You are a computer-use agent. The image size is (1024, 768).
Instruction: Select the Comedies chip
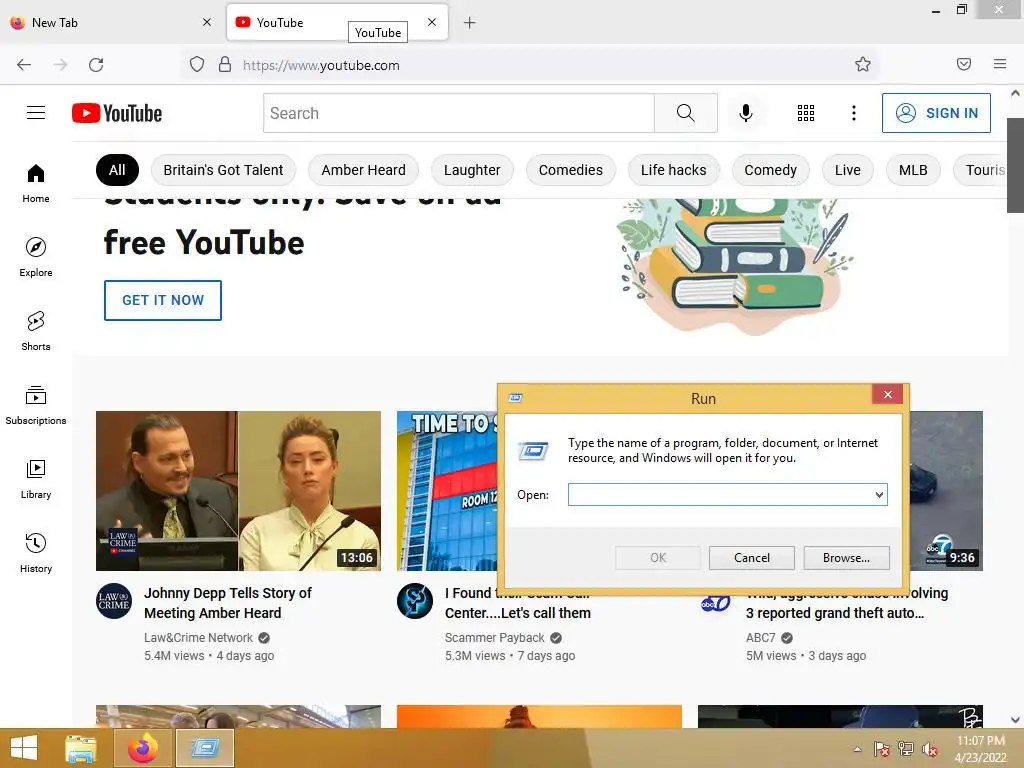[571, 170]
